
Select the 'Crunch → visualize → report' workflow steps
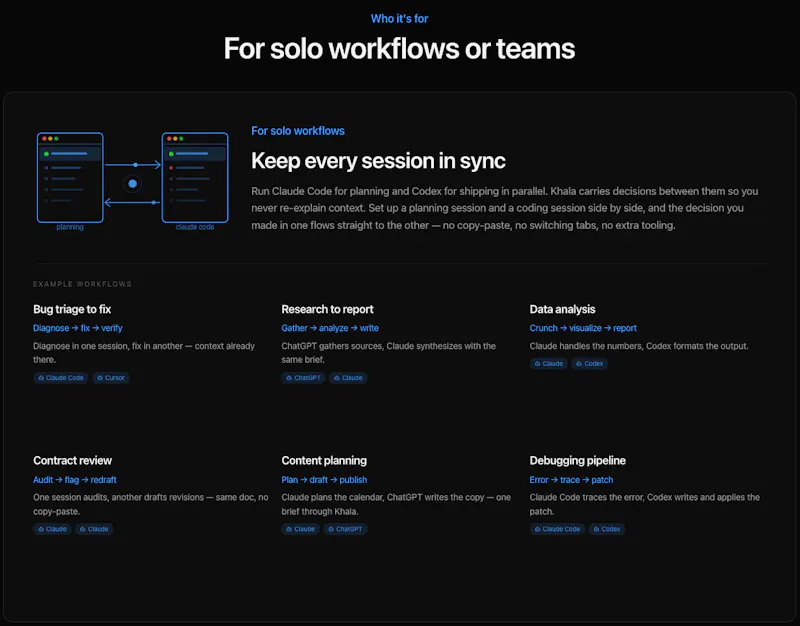[x=583, y=328]
